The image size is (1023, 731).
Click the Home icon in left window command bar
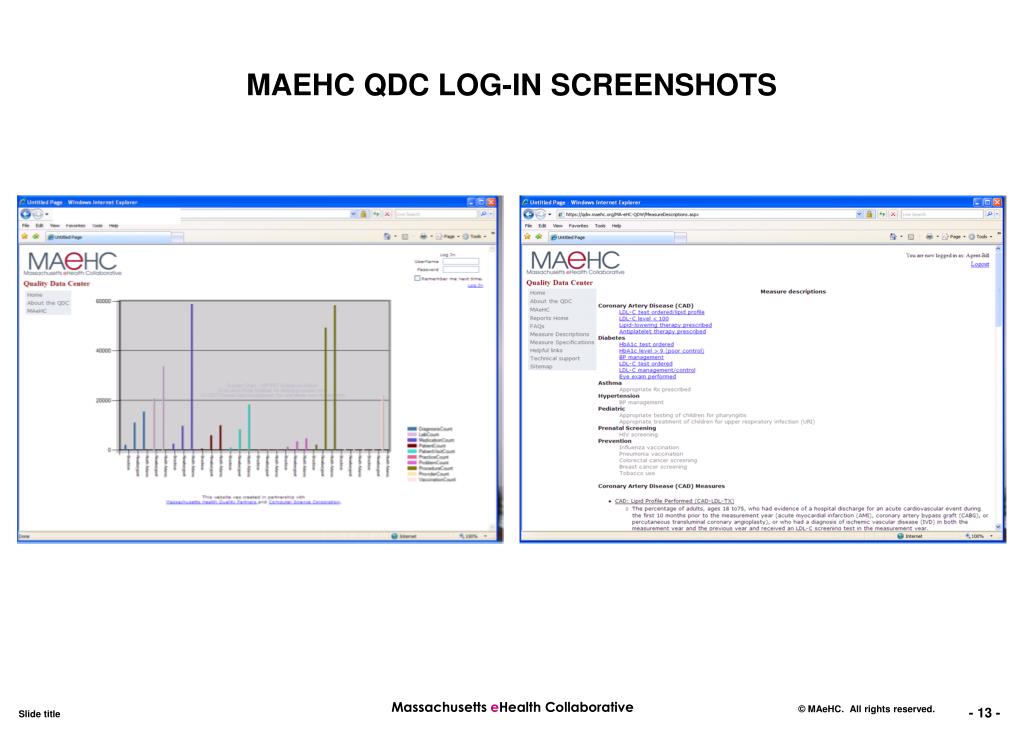pyautogui.click(x=387, y=236)
